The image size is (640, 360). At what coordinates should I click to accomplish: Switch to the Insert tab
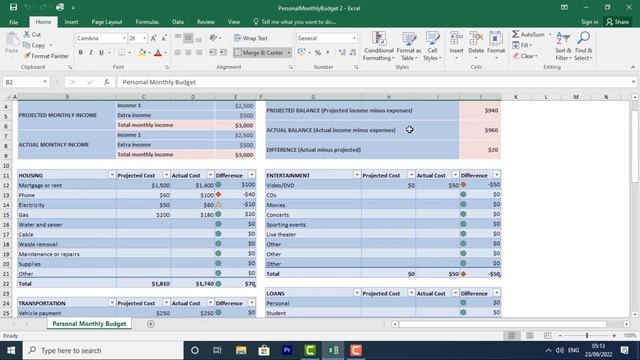tap(71, 22)
